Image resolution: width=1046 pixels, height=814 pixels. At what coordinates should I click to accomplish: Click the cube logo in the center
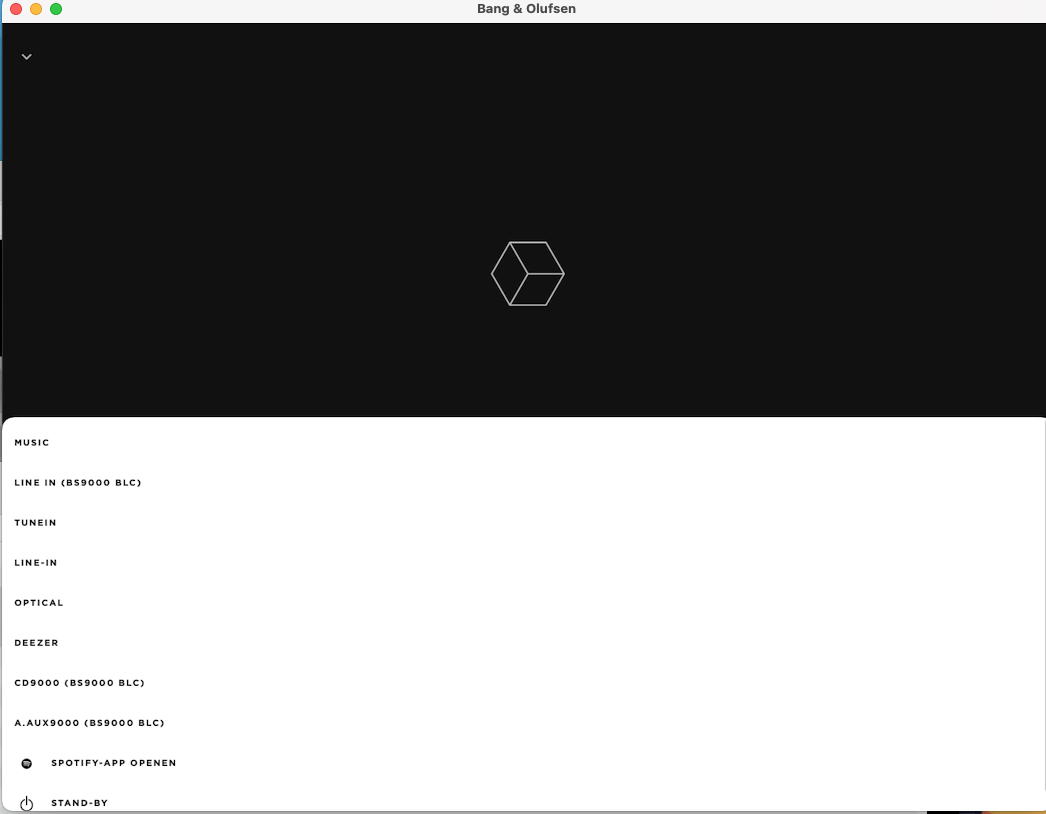click(x=528, y=273)
